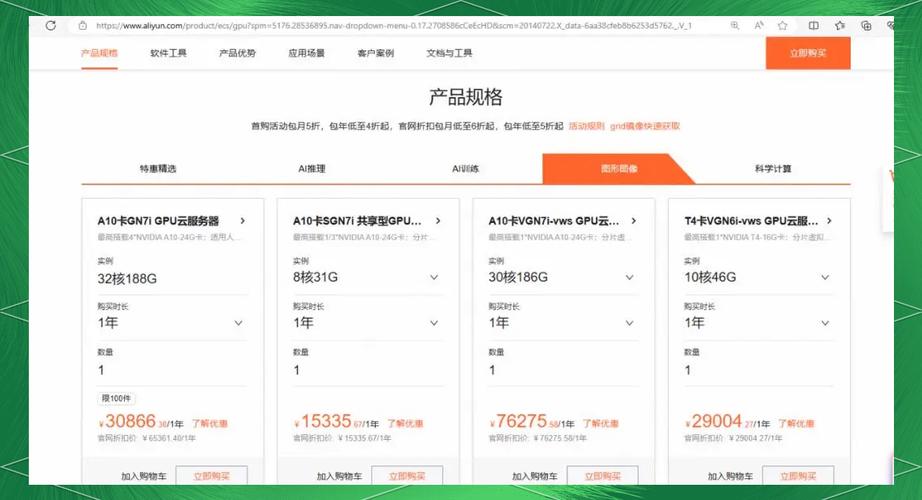Screen dimensions: 922x500
Task: Switch to the AI训练 category tab
Action: (x=466, y=169)
